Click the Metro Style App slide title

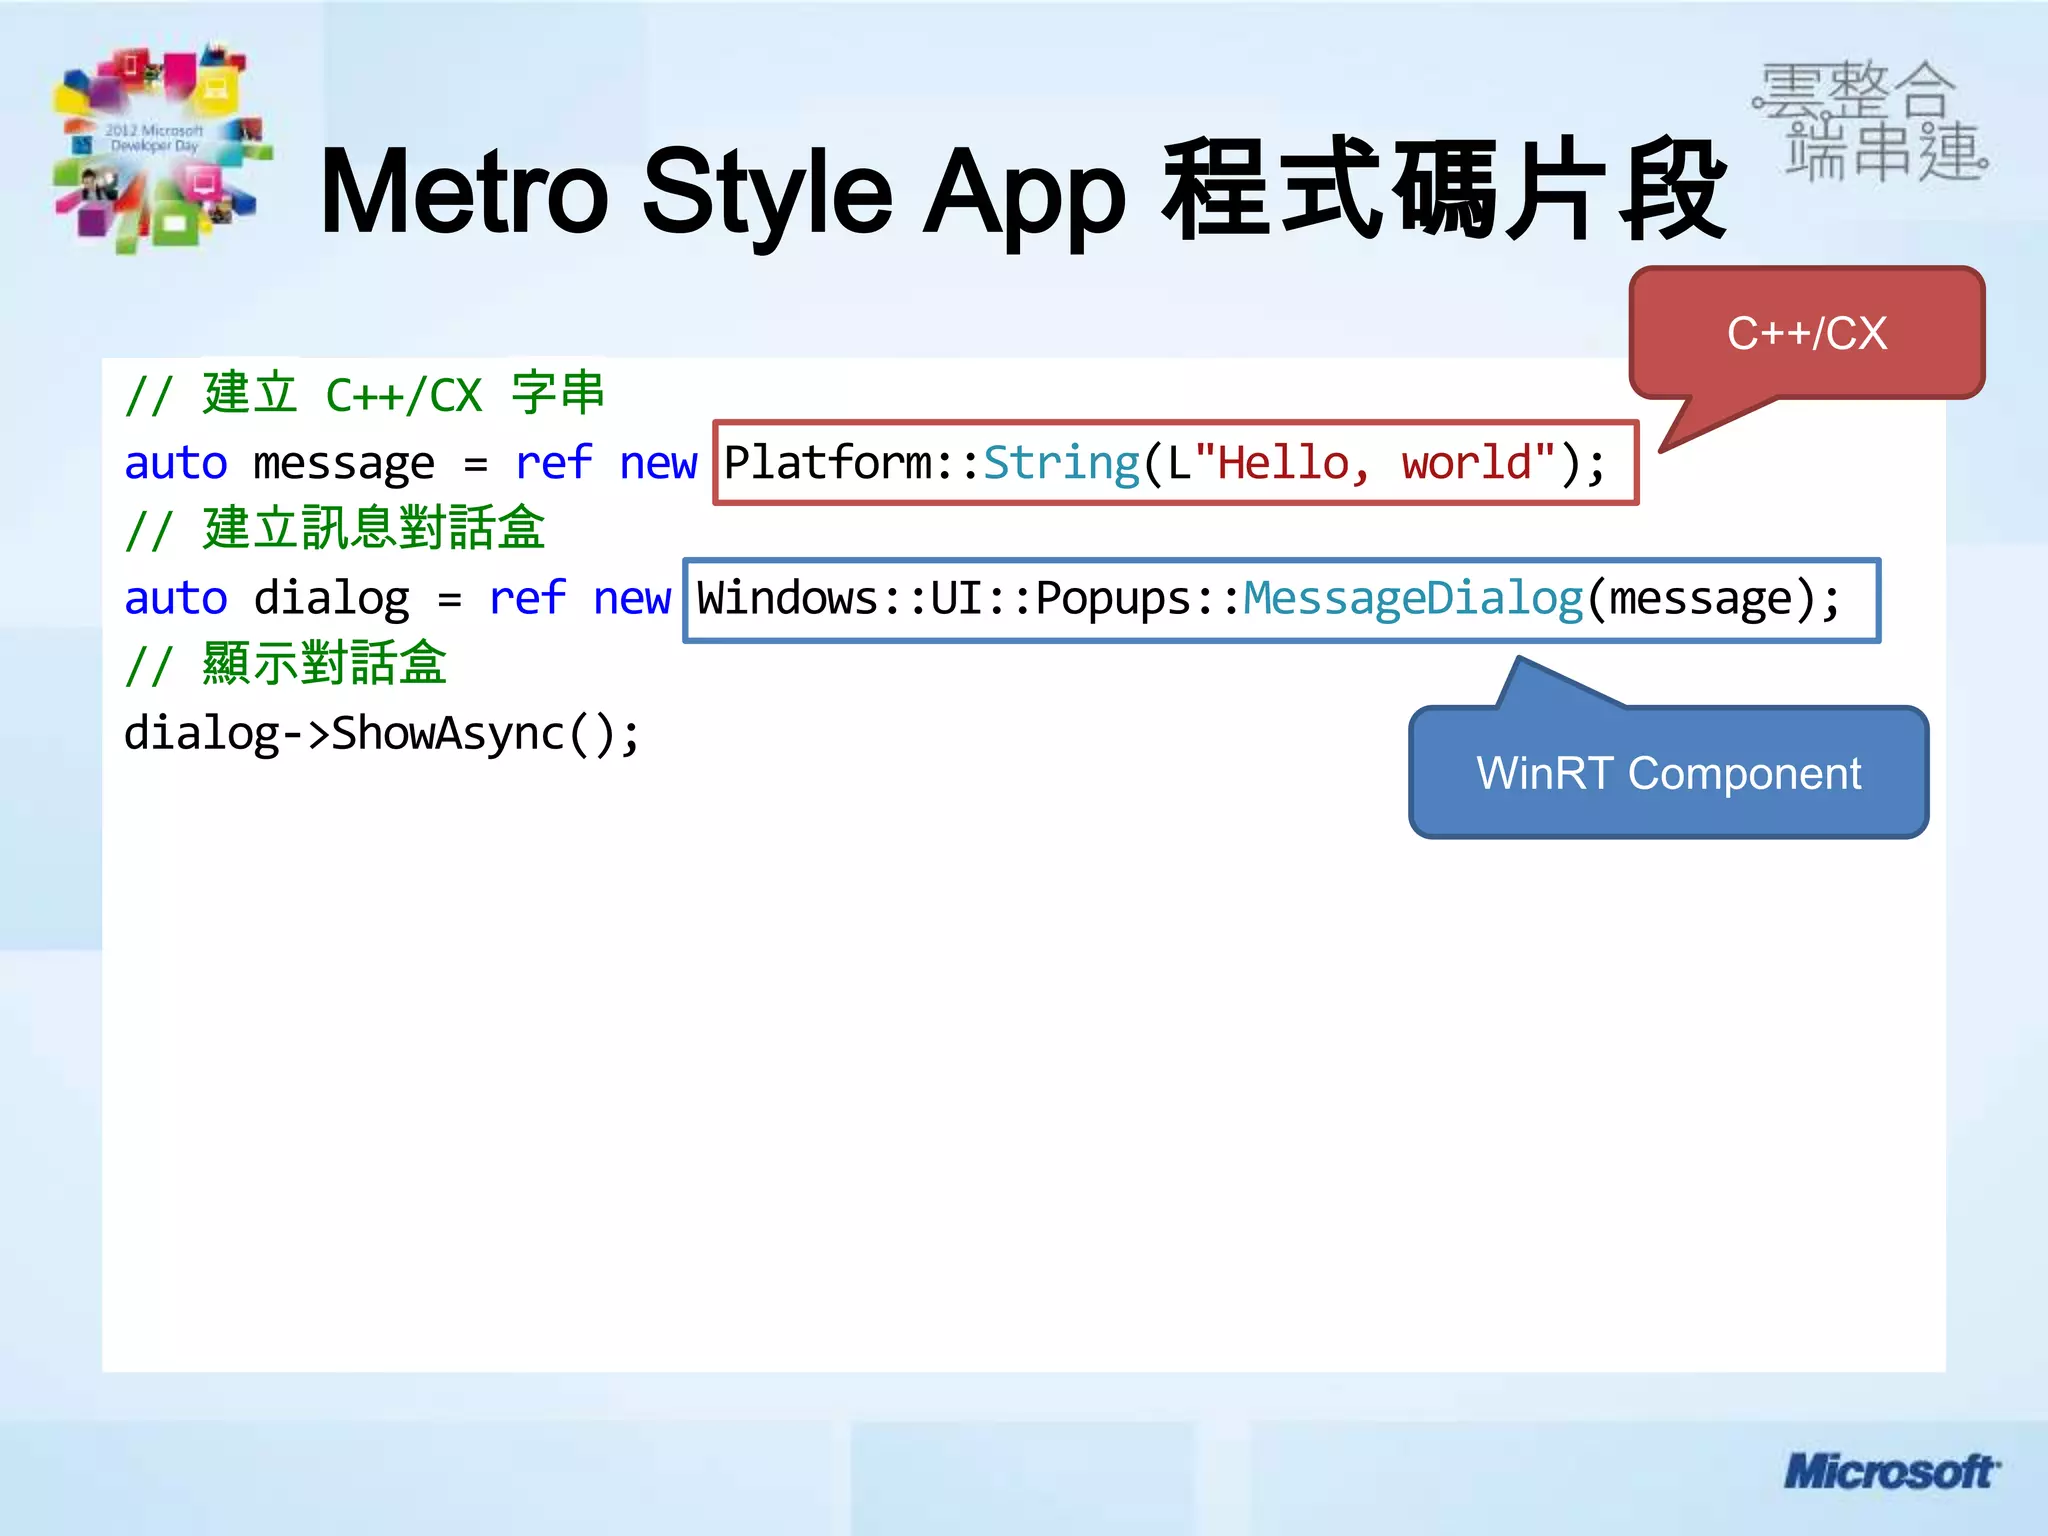click(1020, 192)
